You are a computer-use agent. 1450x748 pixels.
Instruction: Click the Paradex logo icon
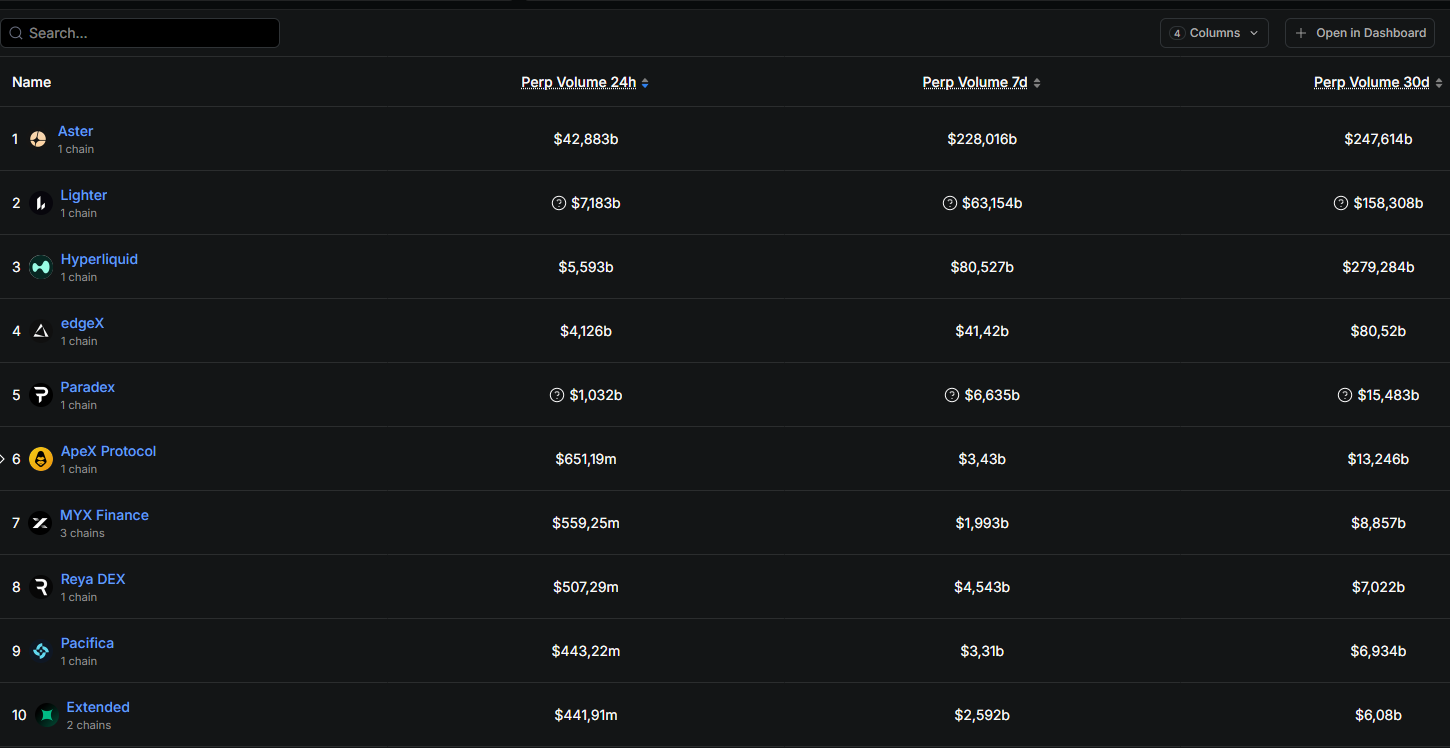(x=40, y=395)
